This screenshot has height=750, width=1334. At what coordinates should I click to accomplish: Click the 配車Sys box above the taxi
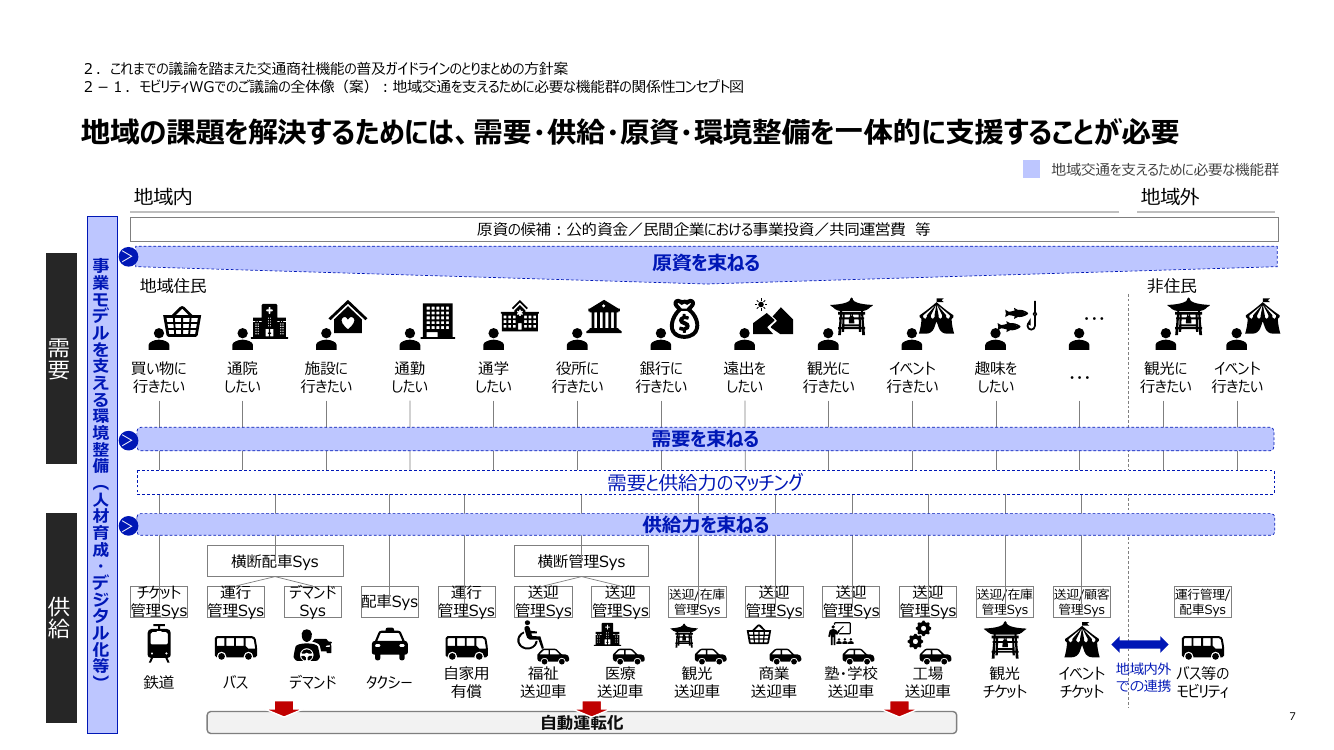(389, 602)
